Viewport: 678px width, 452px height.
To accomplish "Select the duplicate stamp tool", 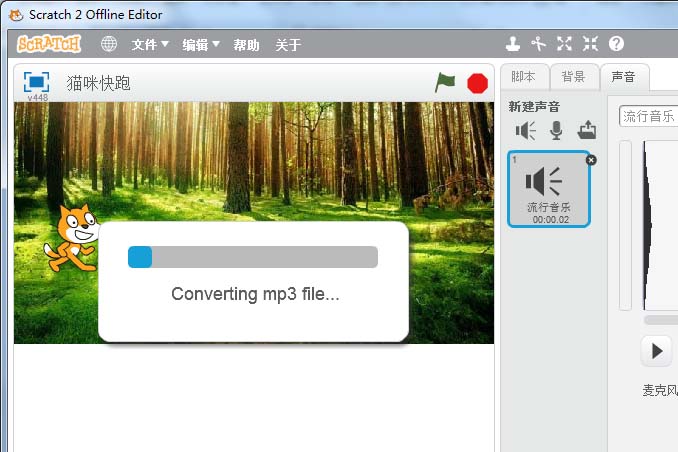I will pyautogui.click(x=513, y=44).
